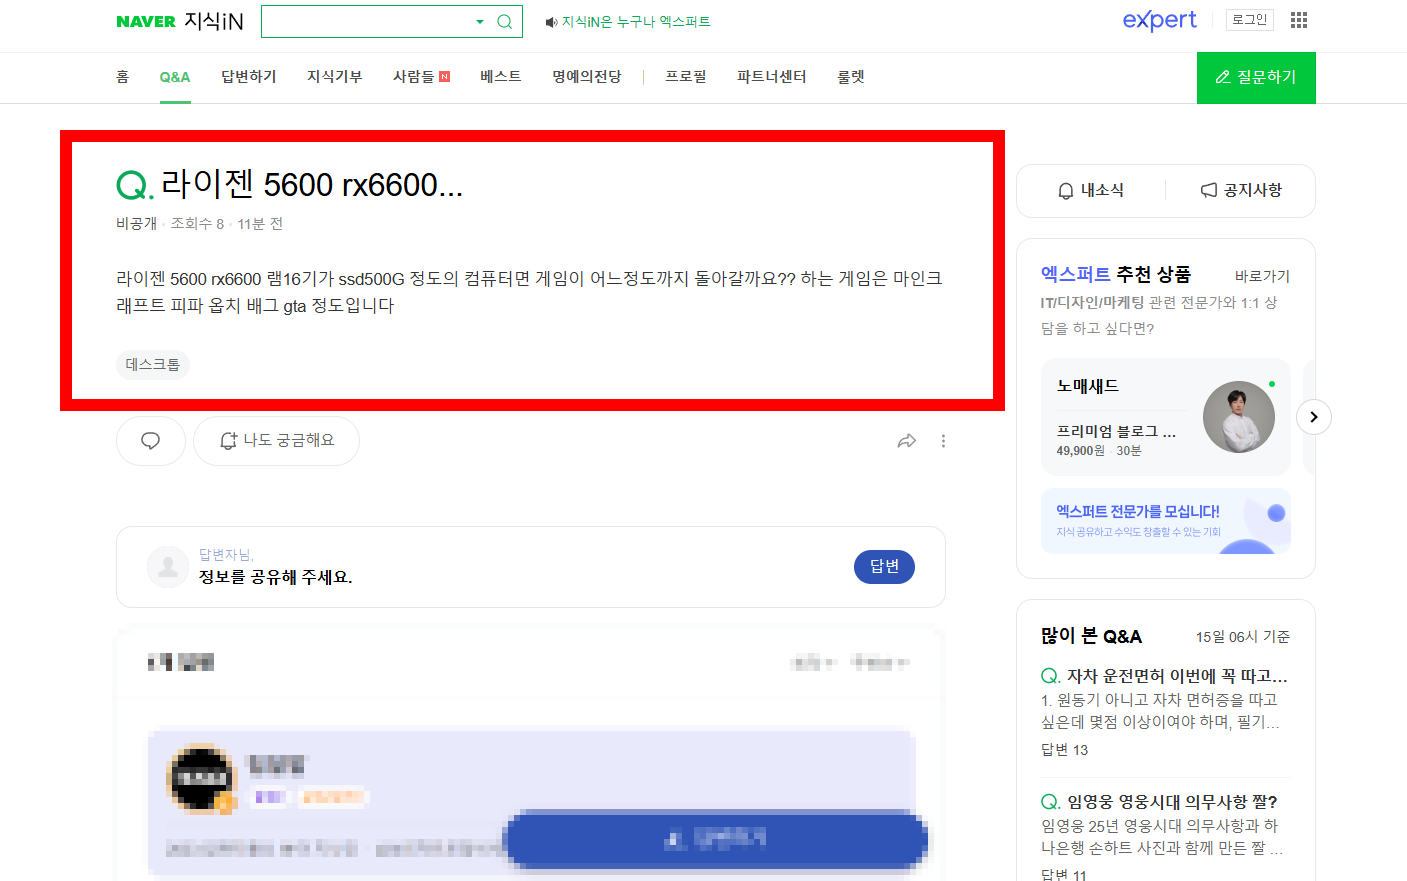Click the green 질문하기 button
This screenshot has width=1407, height=881.
pos(1256,77)
